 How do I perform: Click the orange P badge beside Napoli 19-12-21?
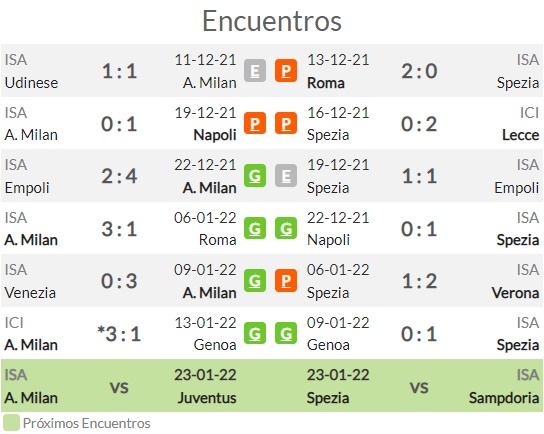(255, 123)
